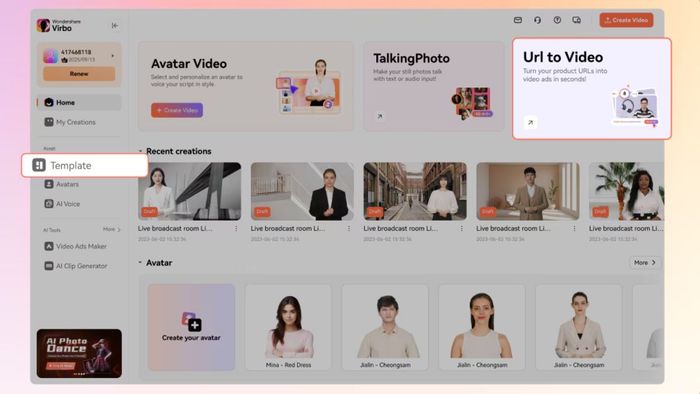Image resolution: width=700 pixels, height=394 pixels.
Task: Open the AI Photo Dance banner
Action: coord(79,353)
